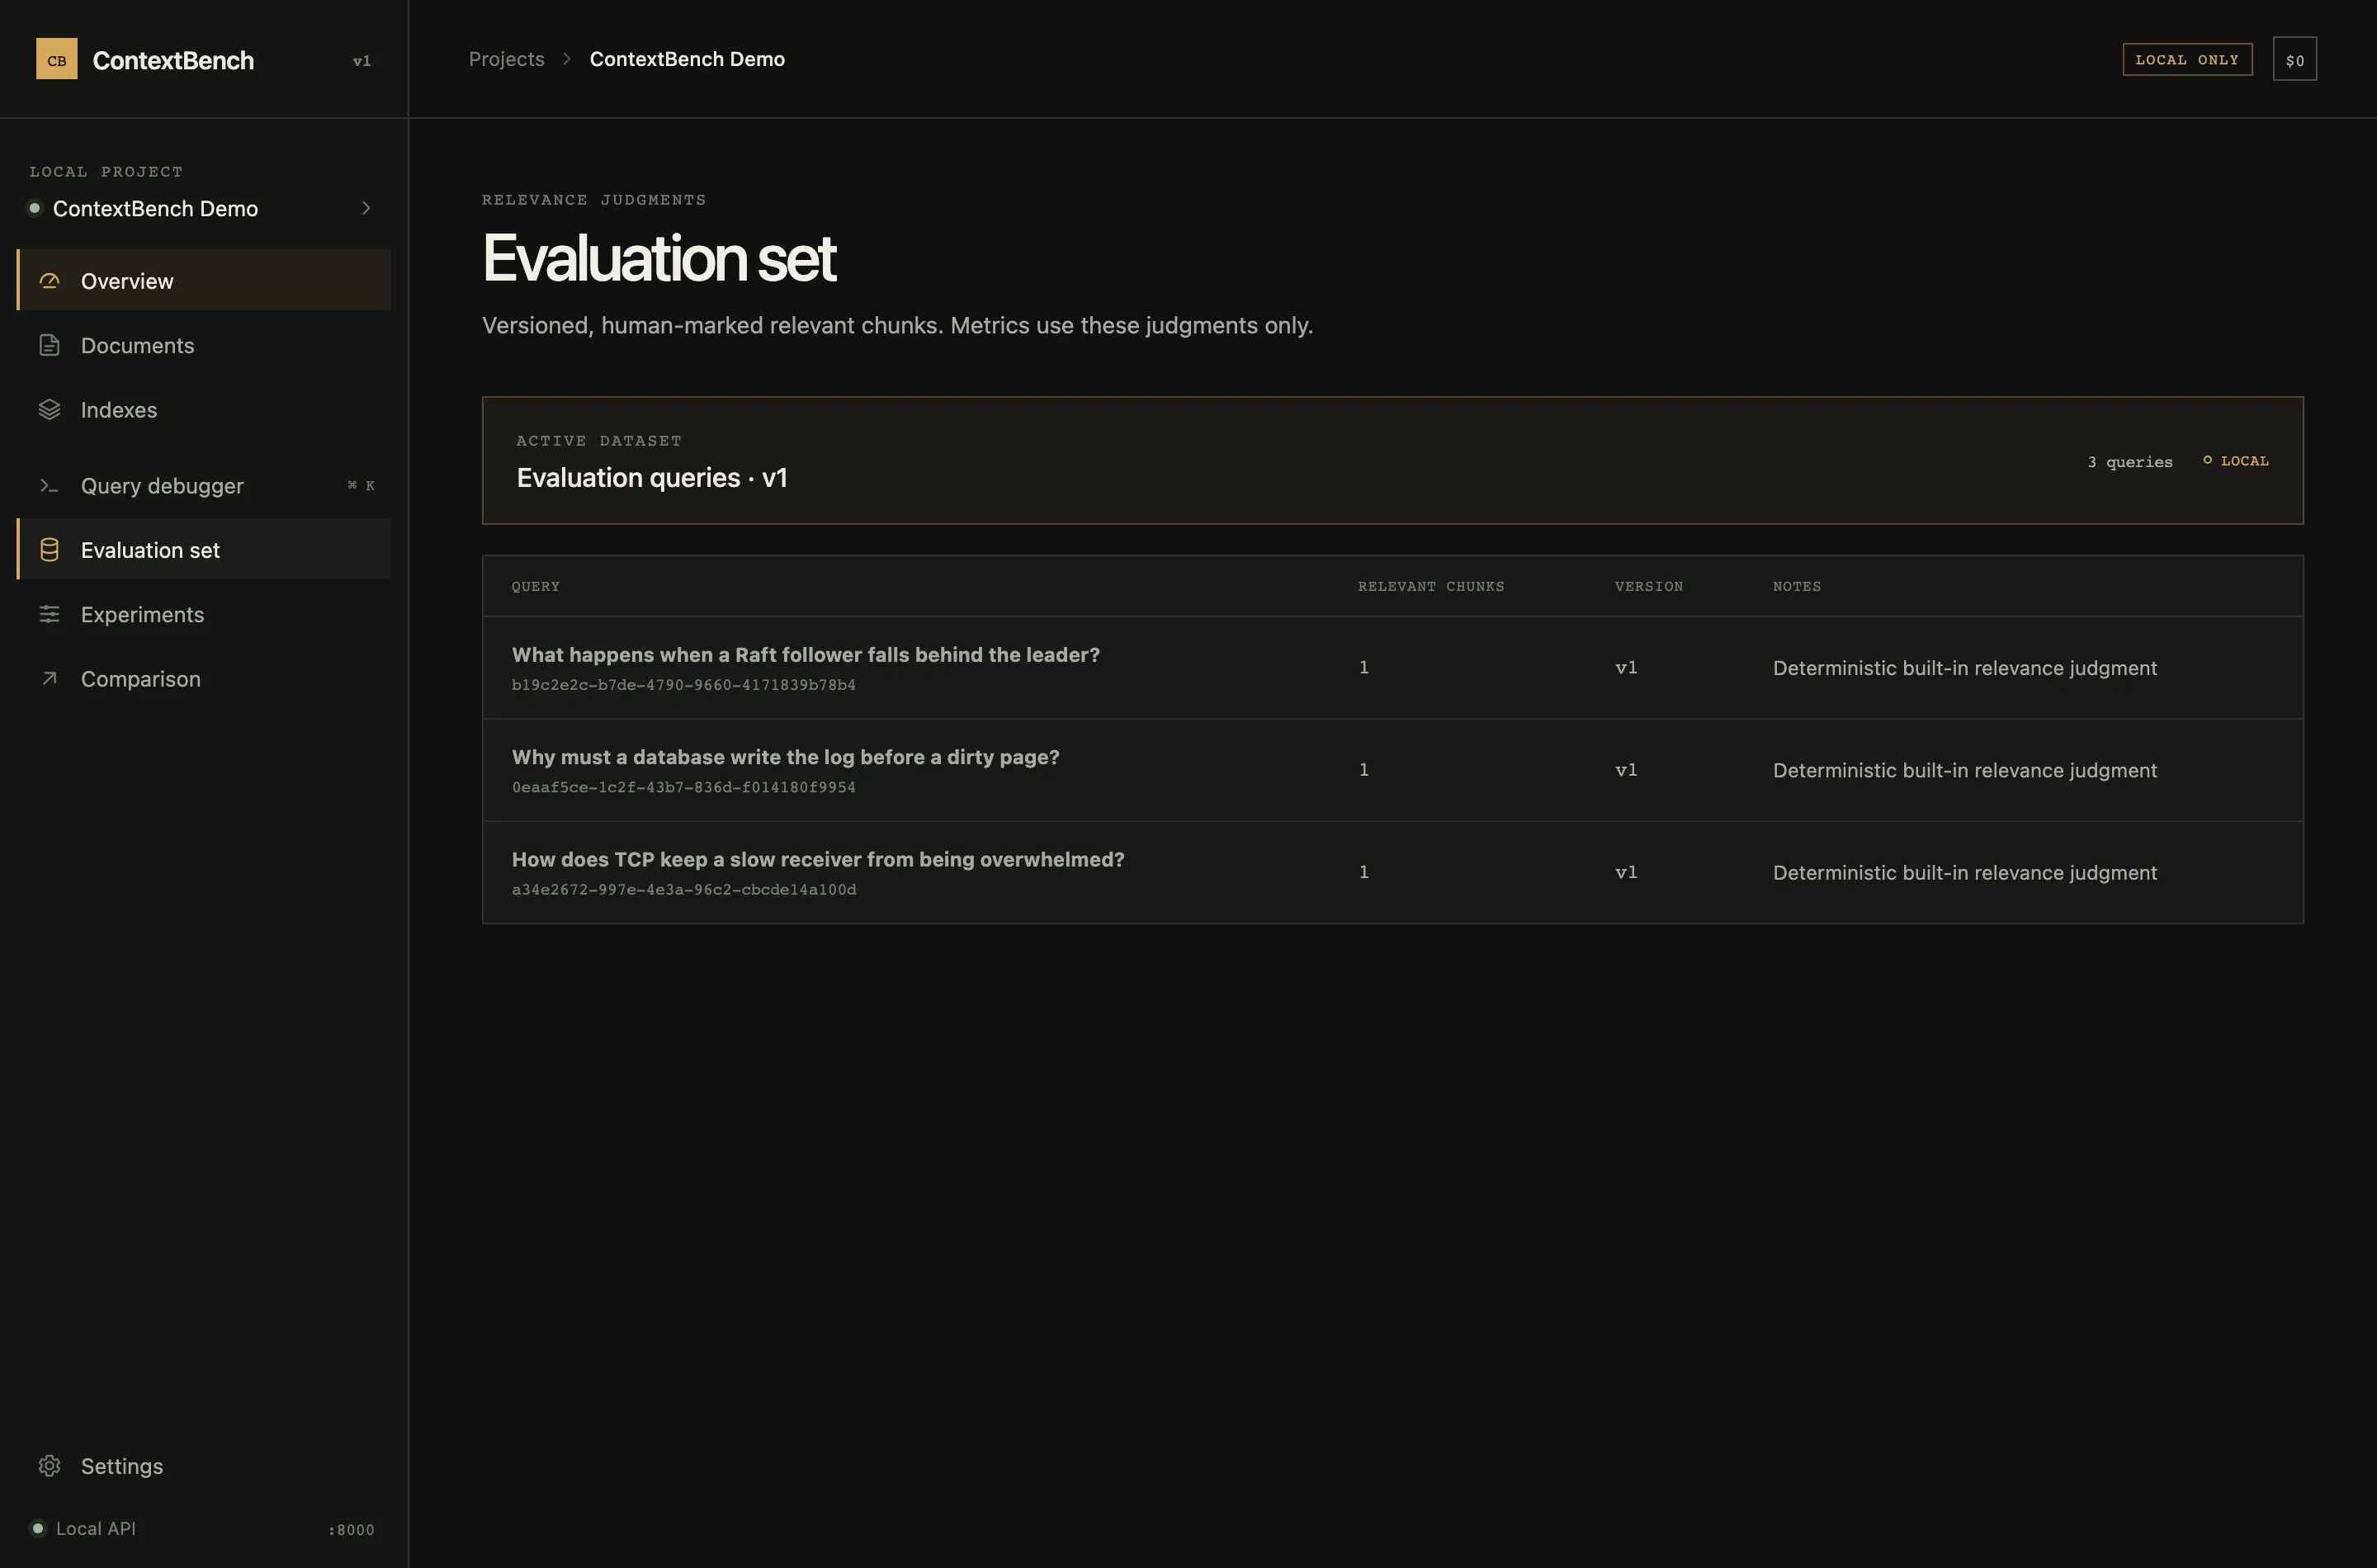Image resolution: width=2377 pixels, height=1568 pixels.
Task: Expand the ContextBench Demo project chevron
Action: pyautogui.click(x=366, y=208)
